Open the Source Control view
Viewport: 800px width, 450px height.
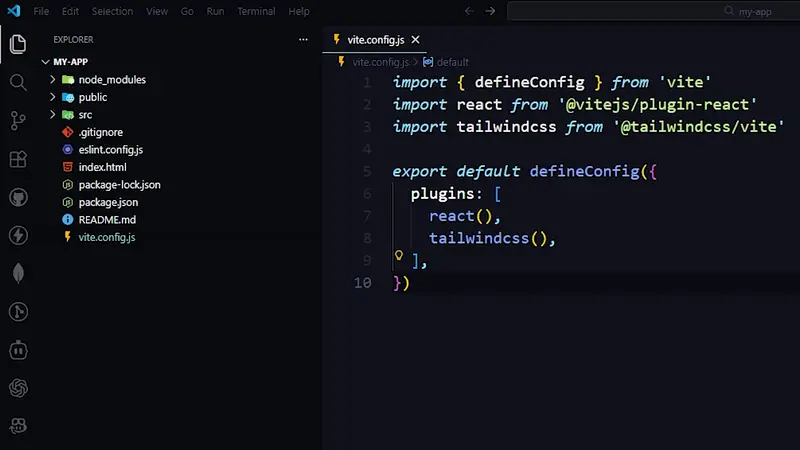coord(17,120)
